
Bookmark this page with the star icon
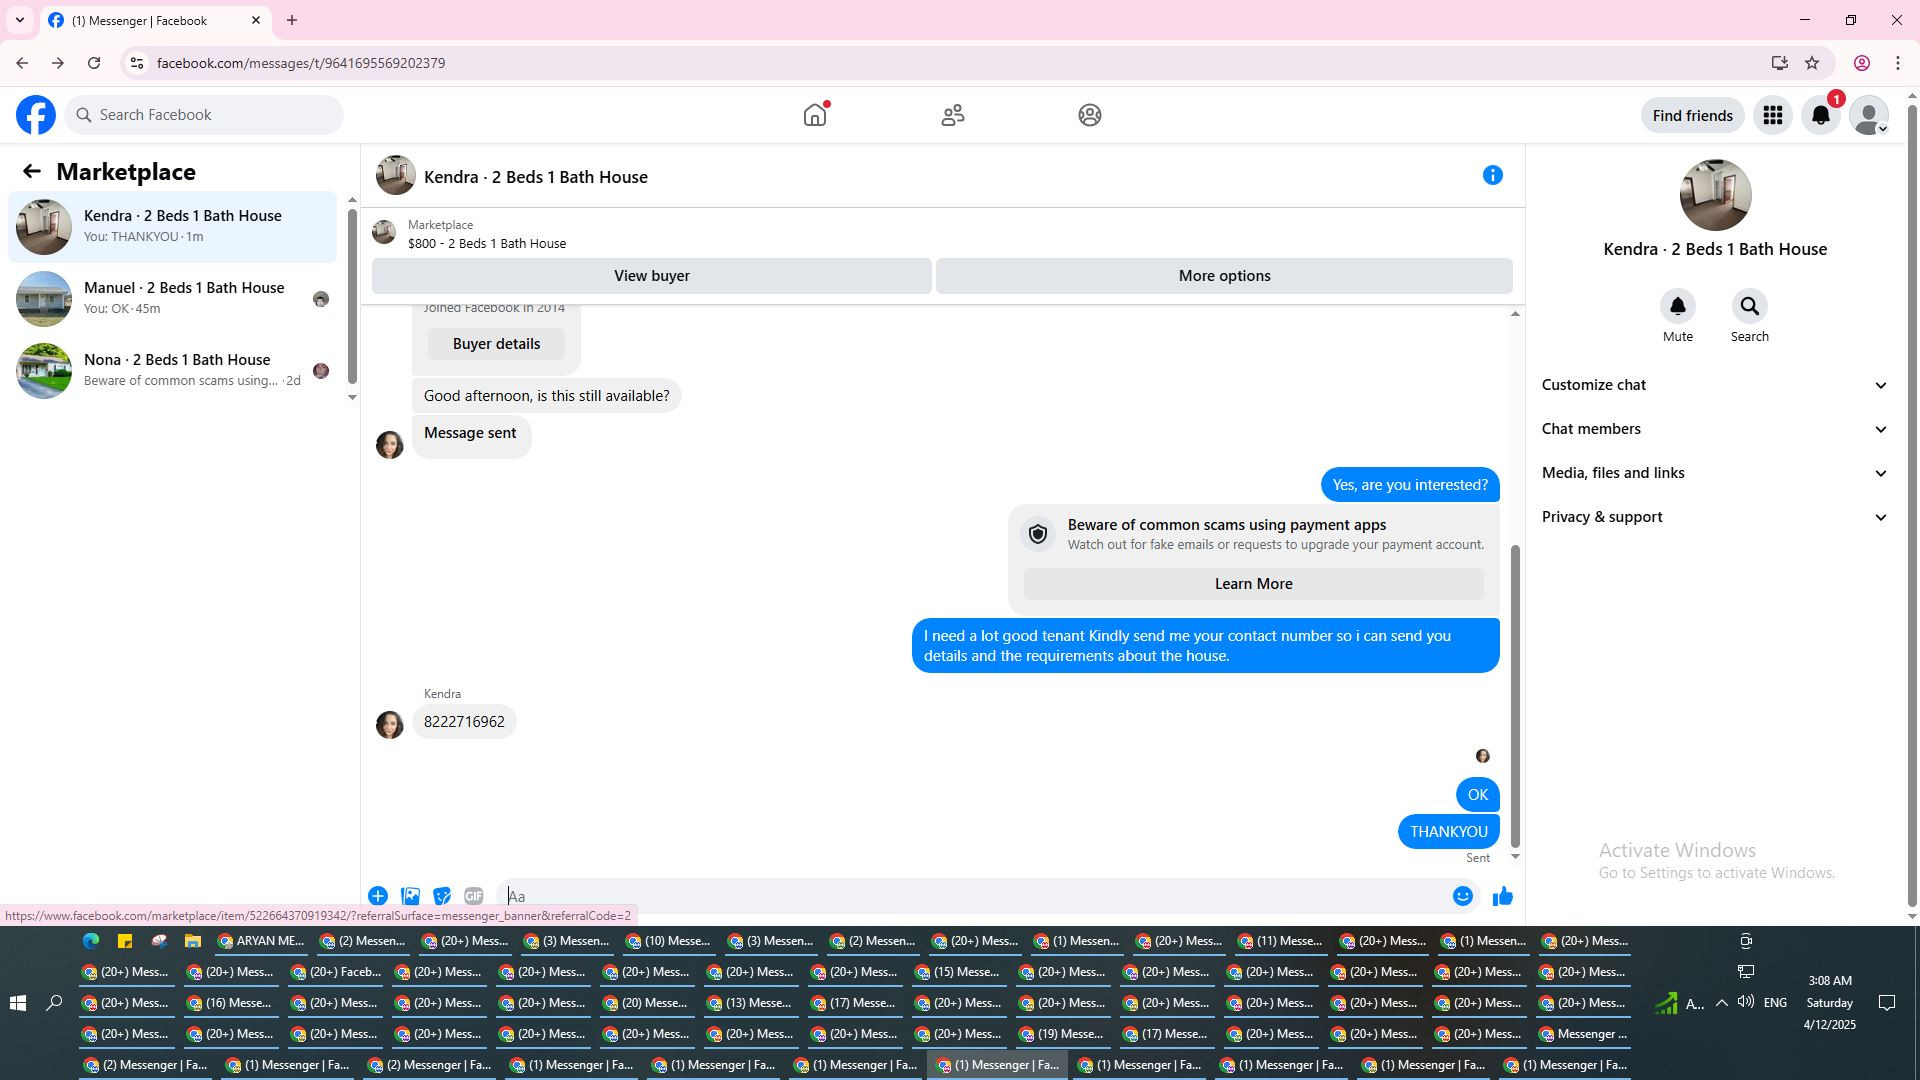click(1812, 63)
